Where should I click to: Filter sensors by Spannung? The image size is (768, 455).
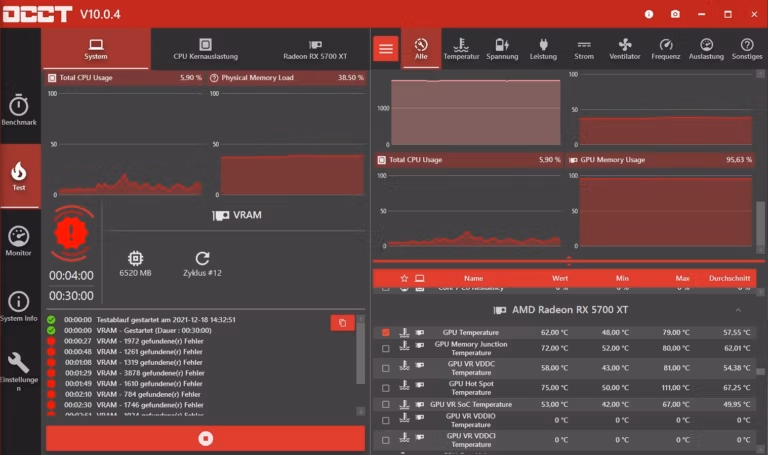pos(502,49)
